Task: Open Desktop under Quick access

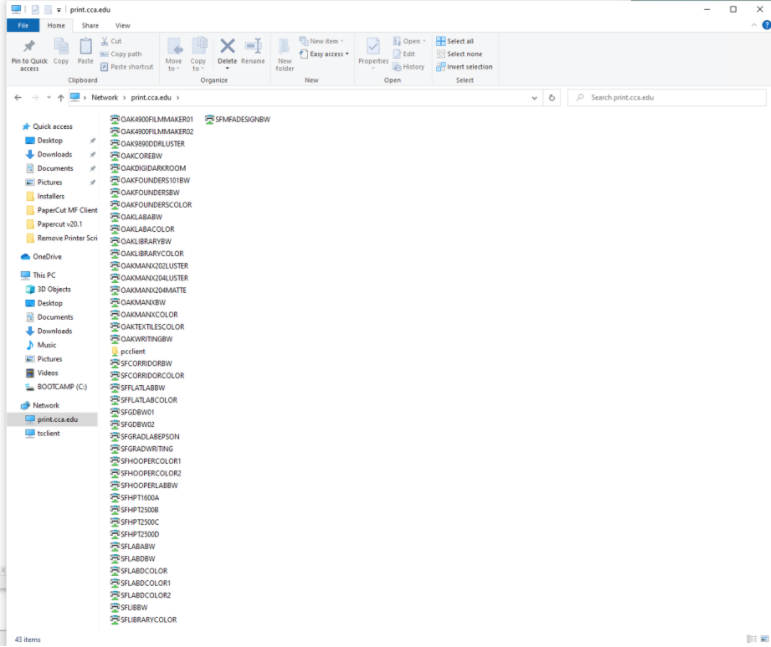Action: pos(50,141)
